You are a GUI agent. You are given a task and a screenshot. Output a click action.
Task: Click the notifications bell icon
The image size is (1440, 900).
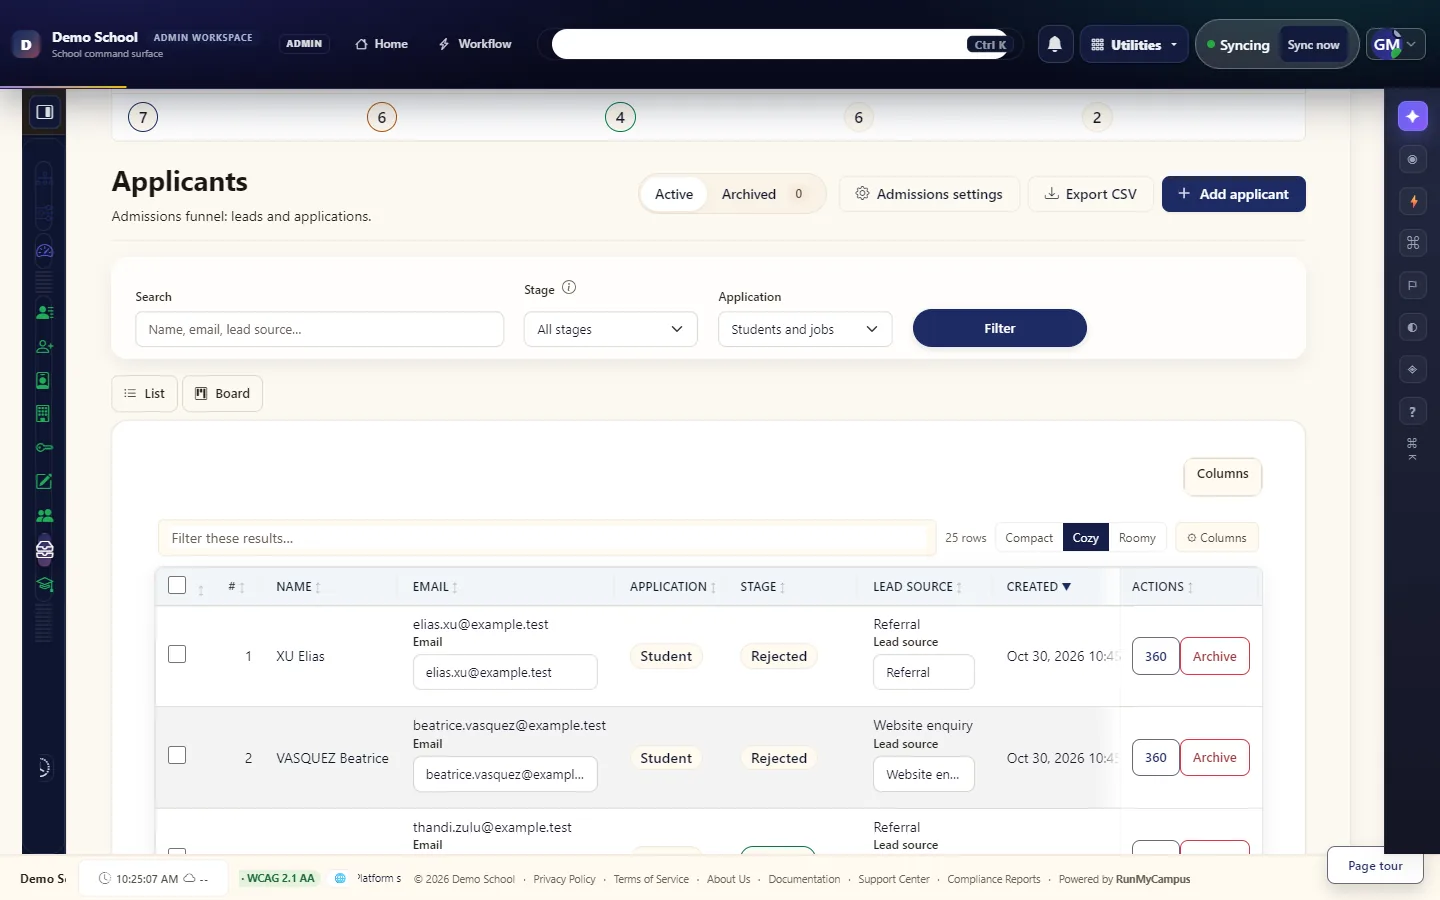click(x=1055, y=44)
